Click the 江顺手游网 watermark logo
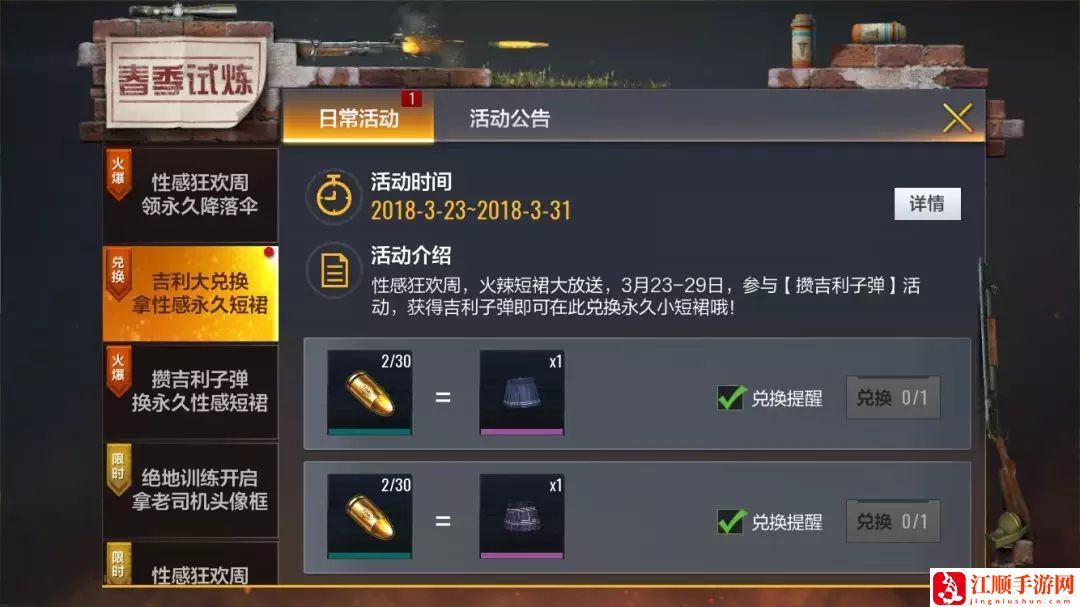The width and height of the screenshot is (1080, 607). (x=1005, y=588)
